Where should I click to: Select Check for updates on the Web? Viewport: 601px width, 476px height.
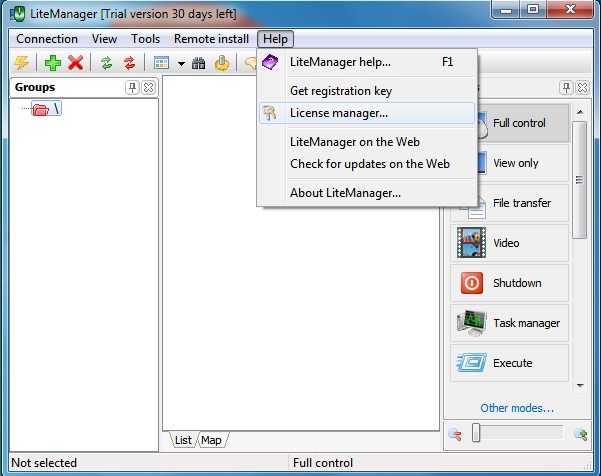pyautogui.click(x=367, y=164)
